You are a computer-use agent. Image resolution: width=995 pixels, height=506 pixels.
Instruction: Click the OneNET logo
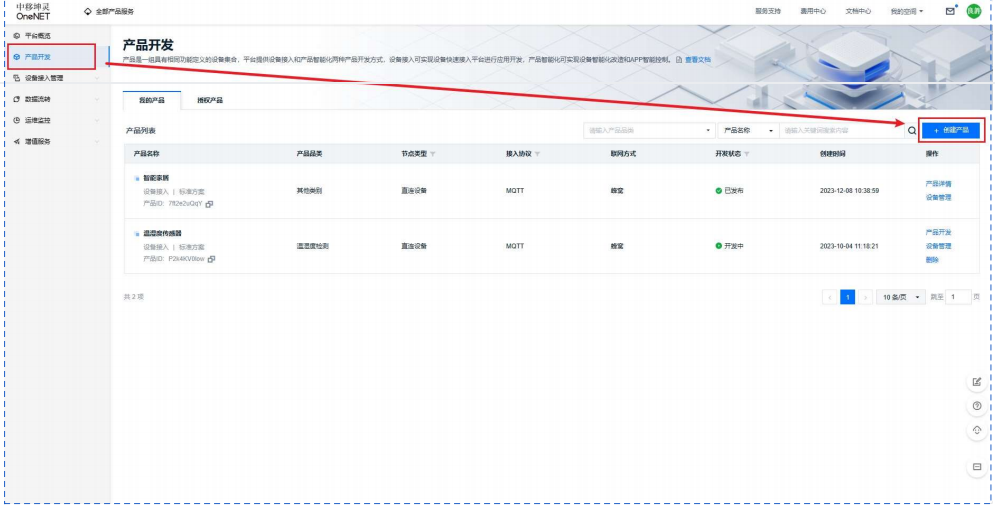click(x=33, y=11)
